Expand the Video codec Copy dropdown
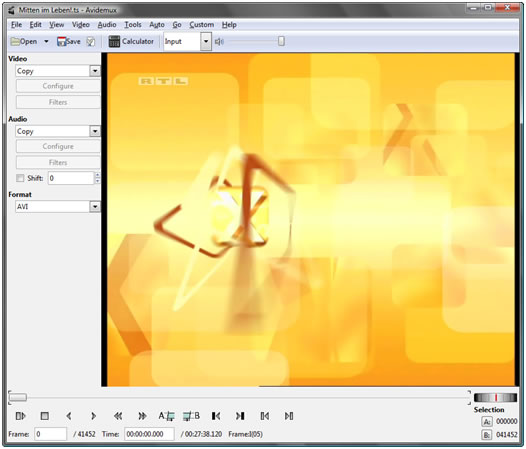The image size is (526, 449). click(x=95, y=71)
